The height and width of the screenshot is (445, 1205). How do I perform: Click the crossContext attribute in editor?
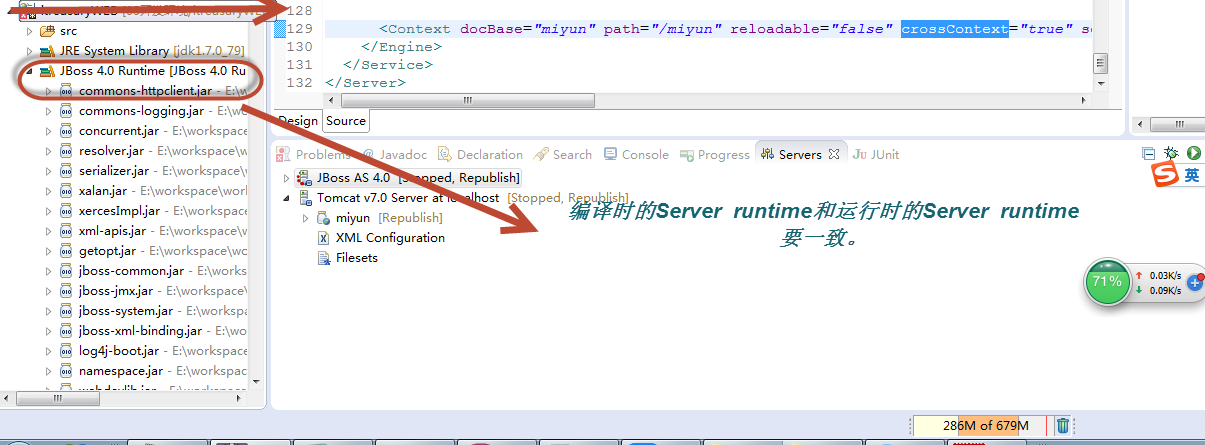pyautogui.click(x=955, y=29)
